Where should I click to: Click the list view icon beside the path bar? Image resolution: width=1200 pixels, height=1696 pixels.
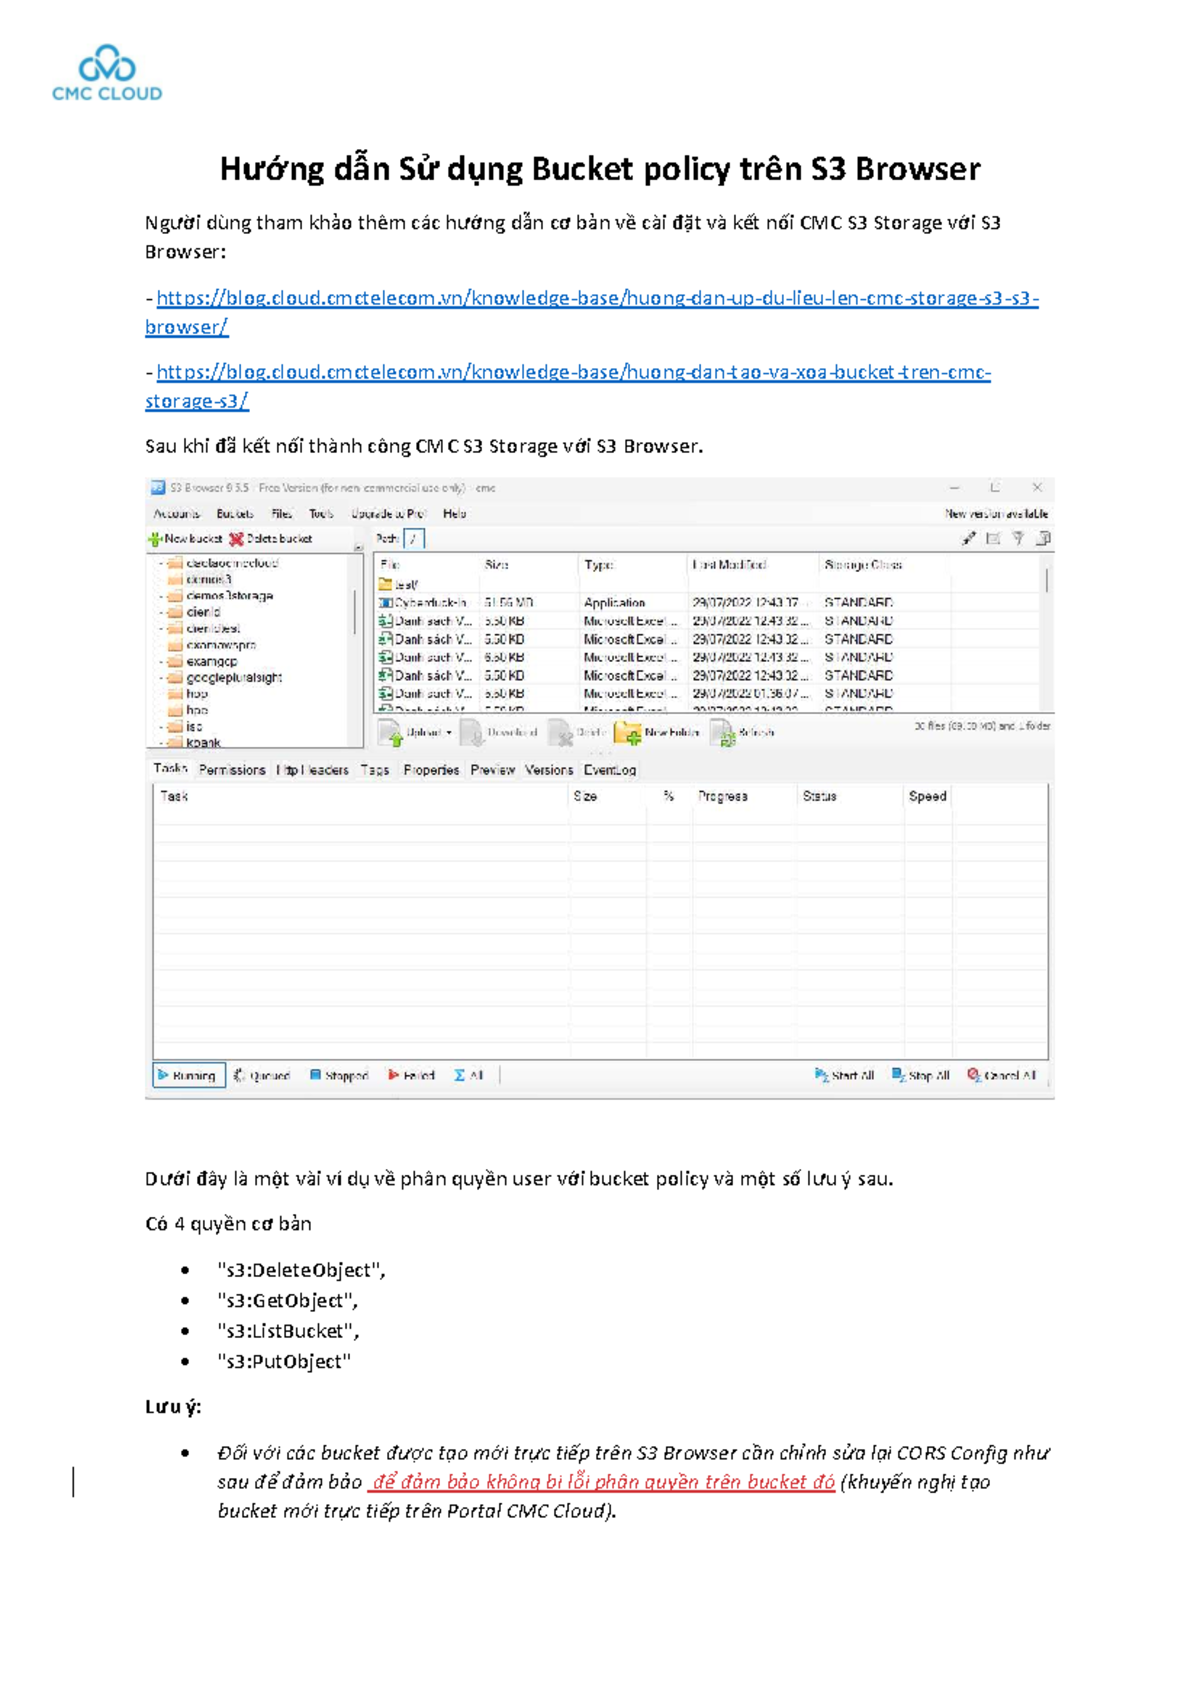point(993,539)
